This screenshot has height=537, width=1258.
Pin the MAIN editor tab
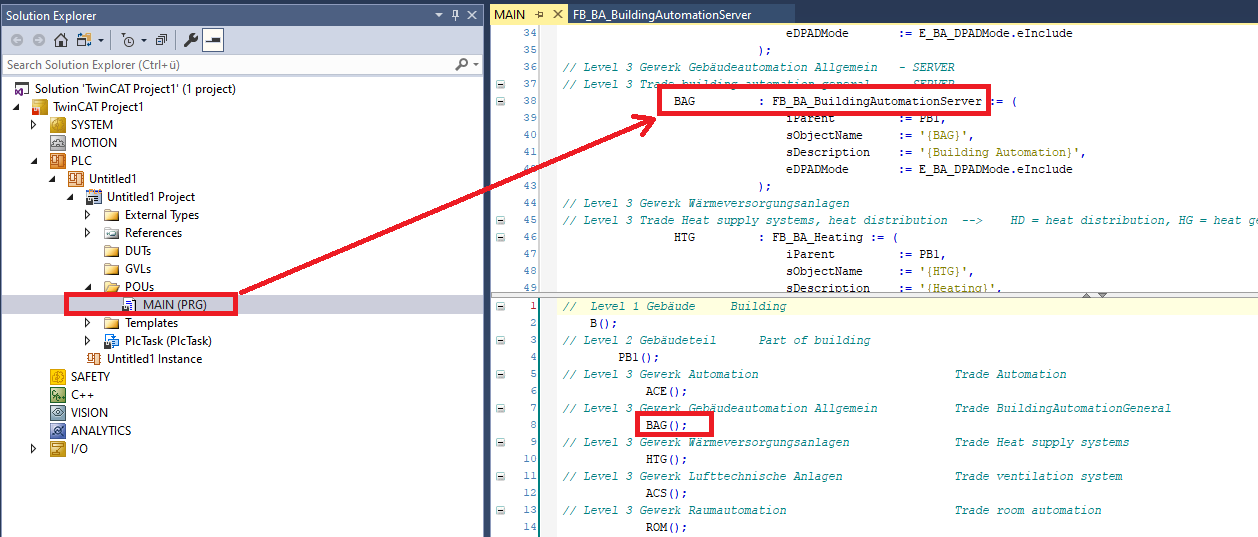tap(539, 15)
